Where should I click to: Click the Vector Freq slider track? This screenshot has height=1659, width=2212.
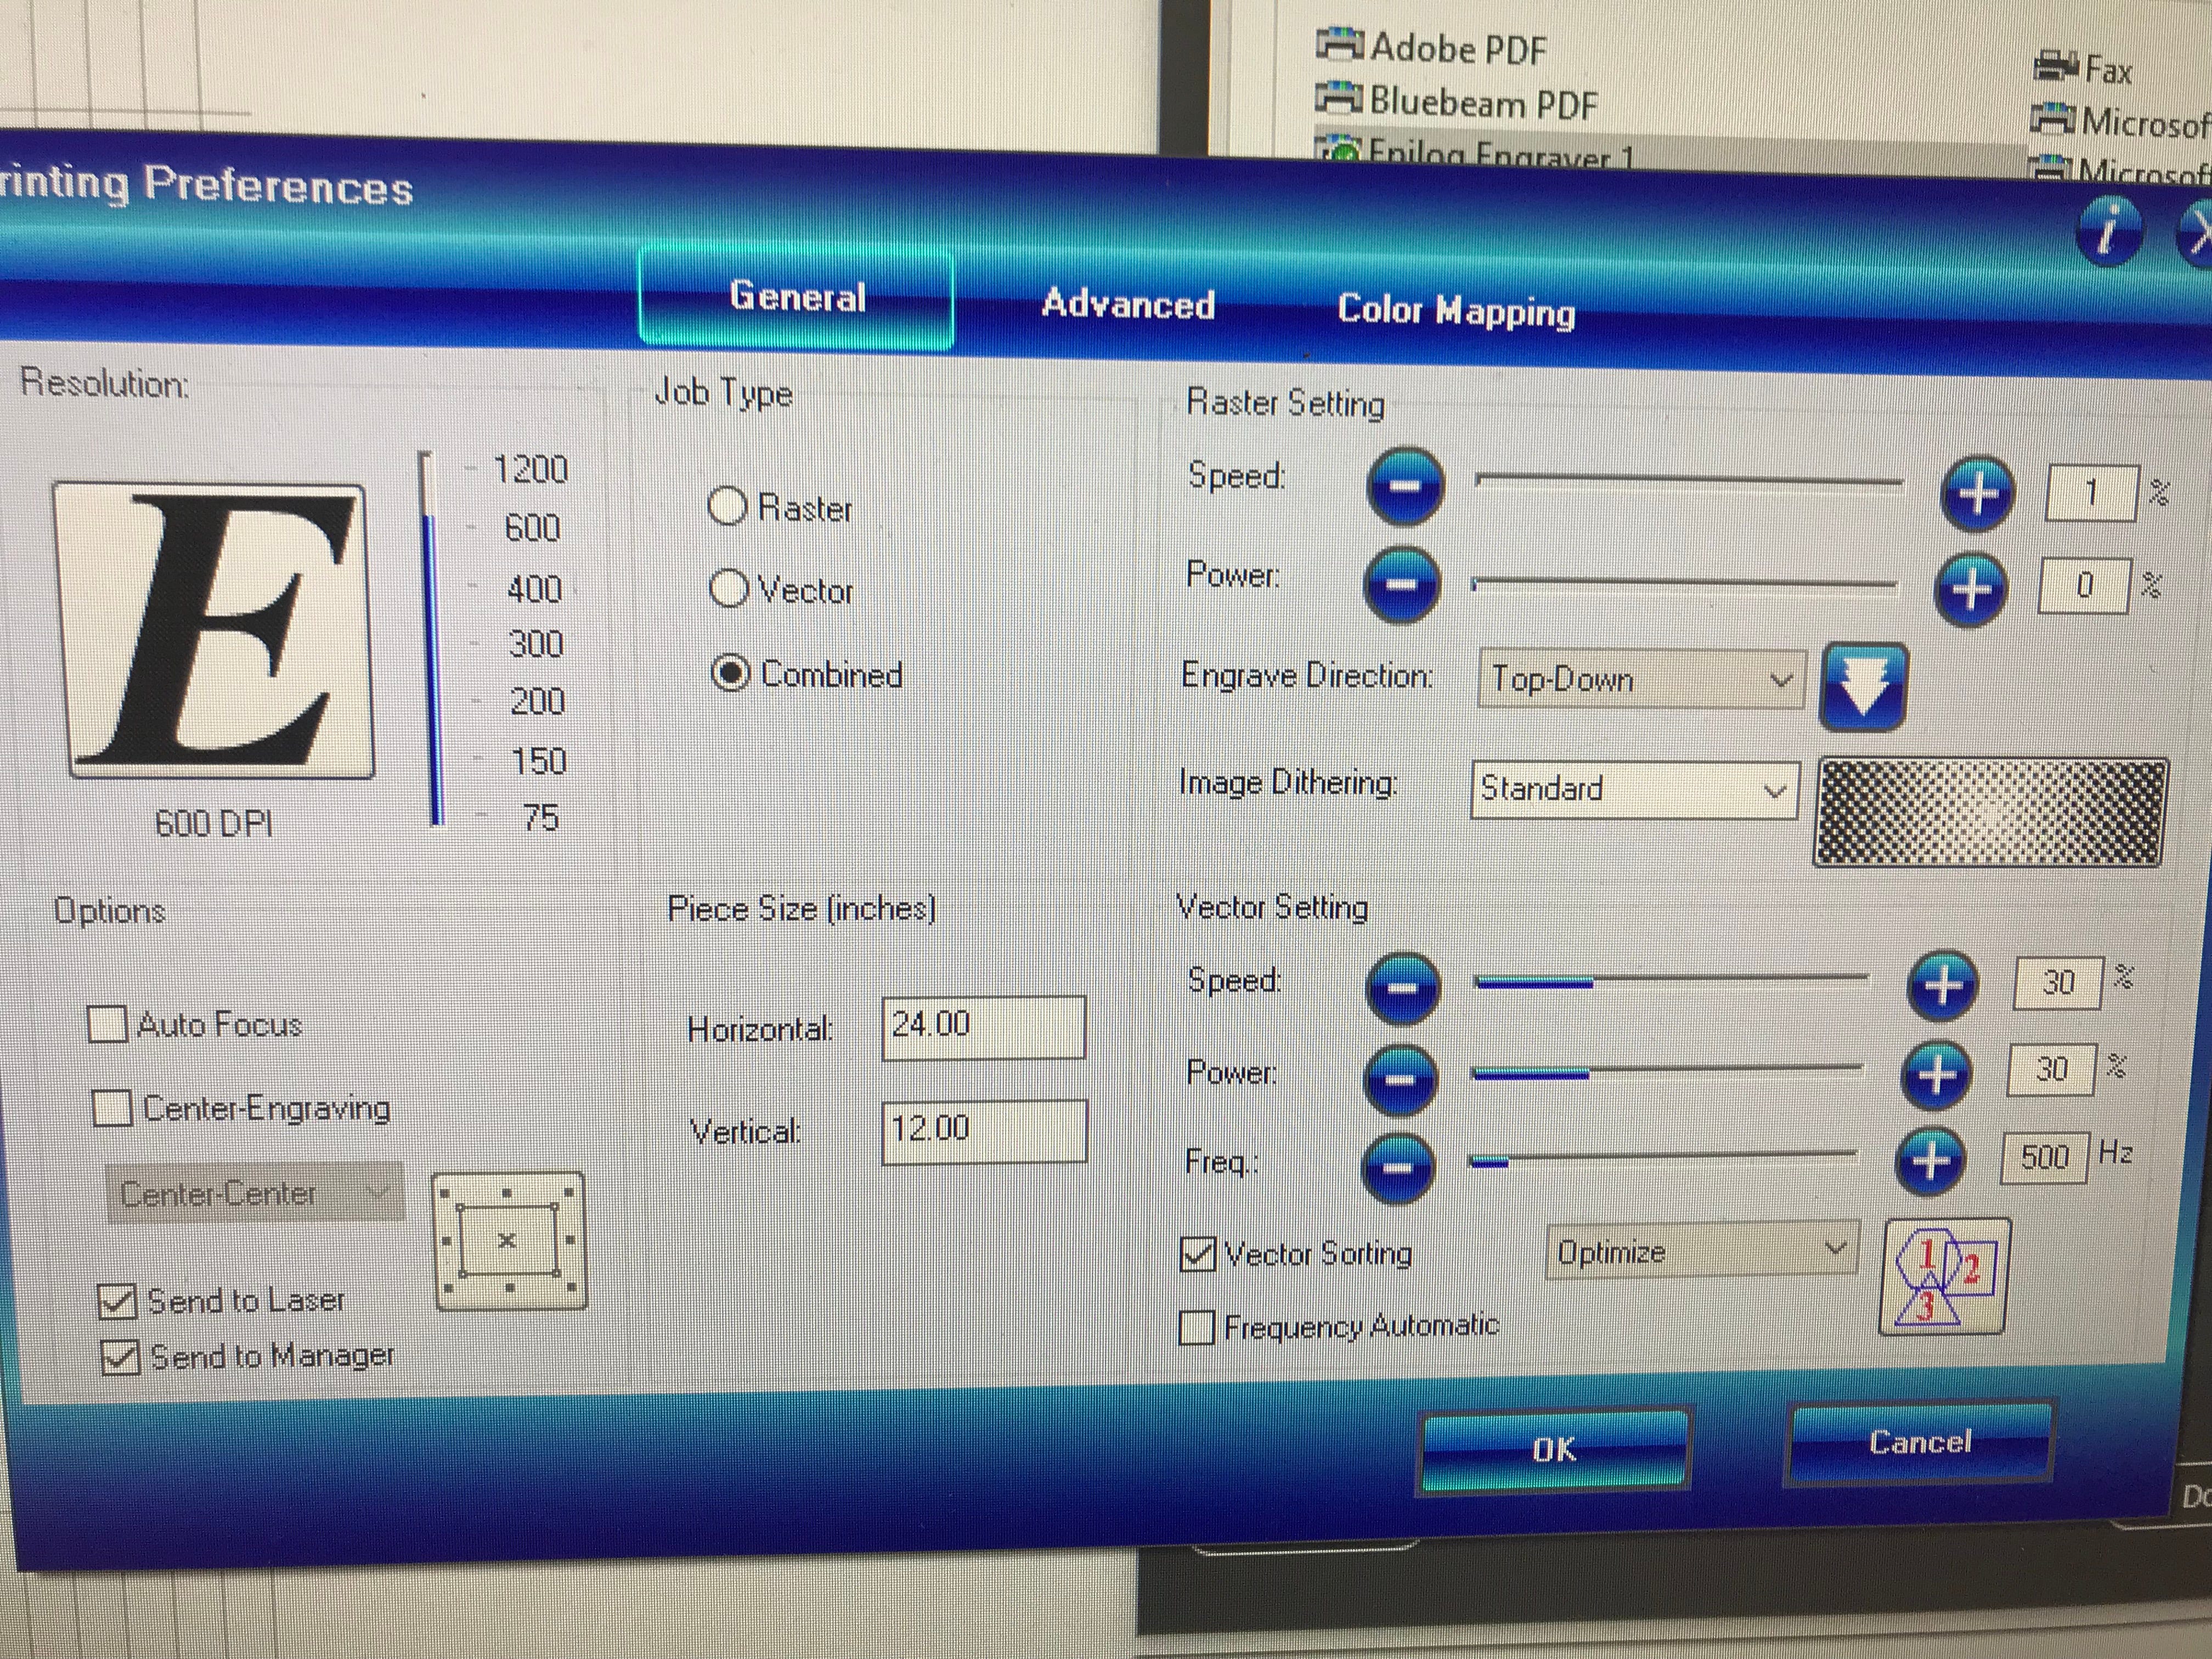point(1662,1158)
